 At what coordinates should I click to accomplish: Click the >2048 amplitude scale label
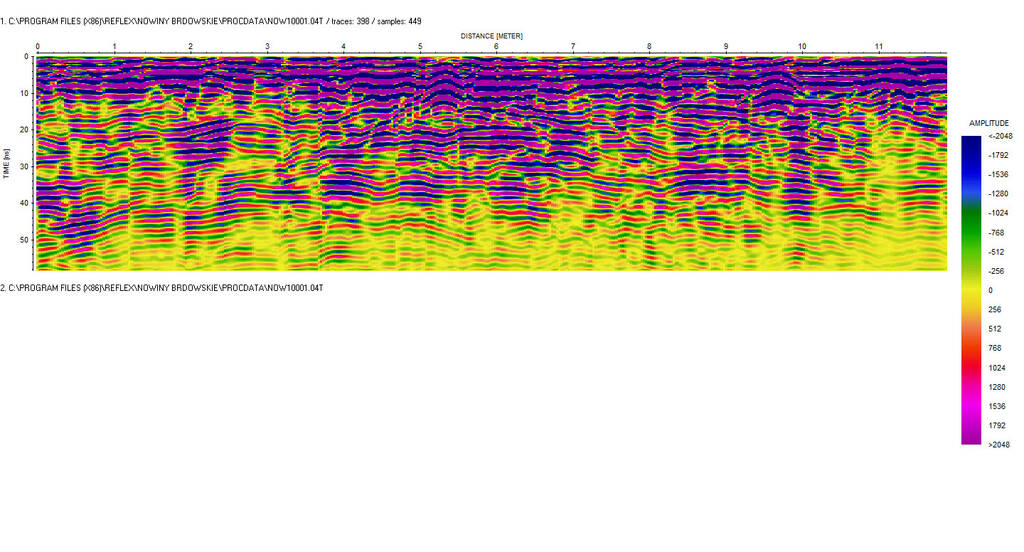tap(1000, 445)
